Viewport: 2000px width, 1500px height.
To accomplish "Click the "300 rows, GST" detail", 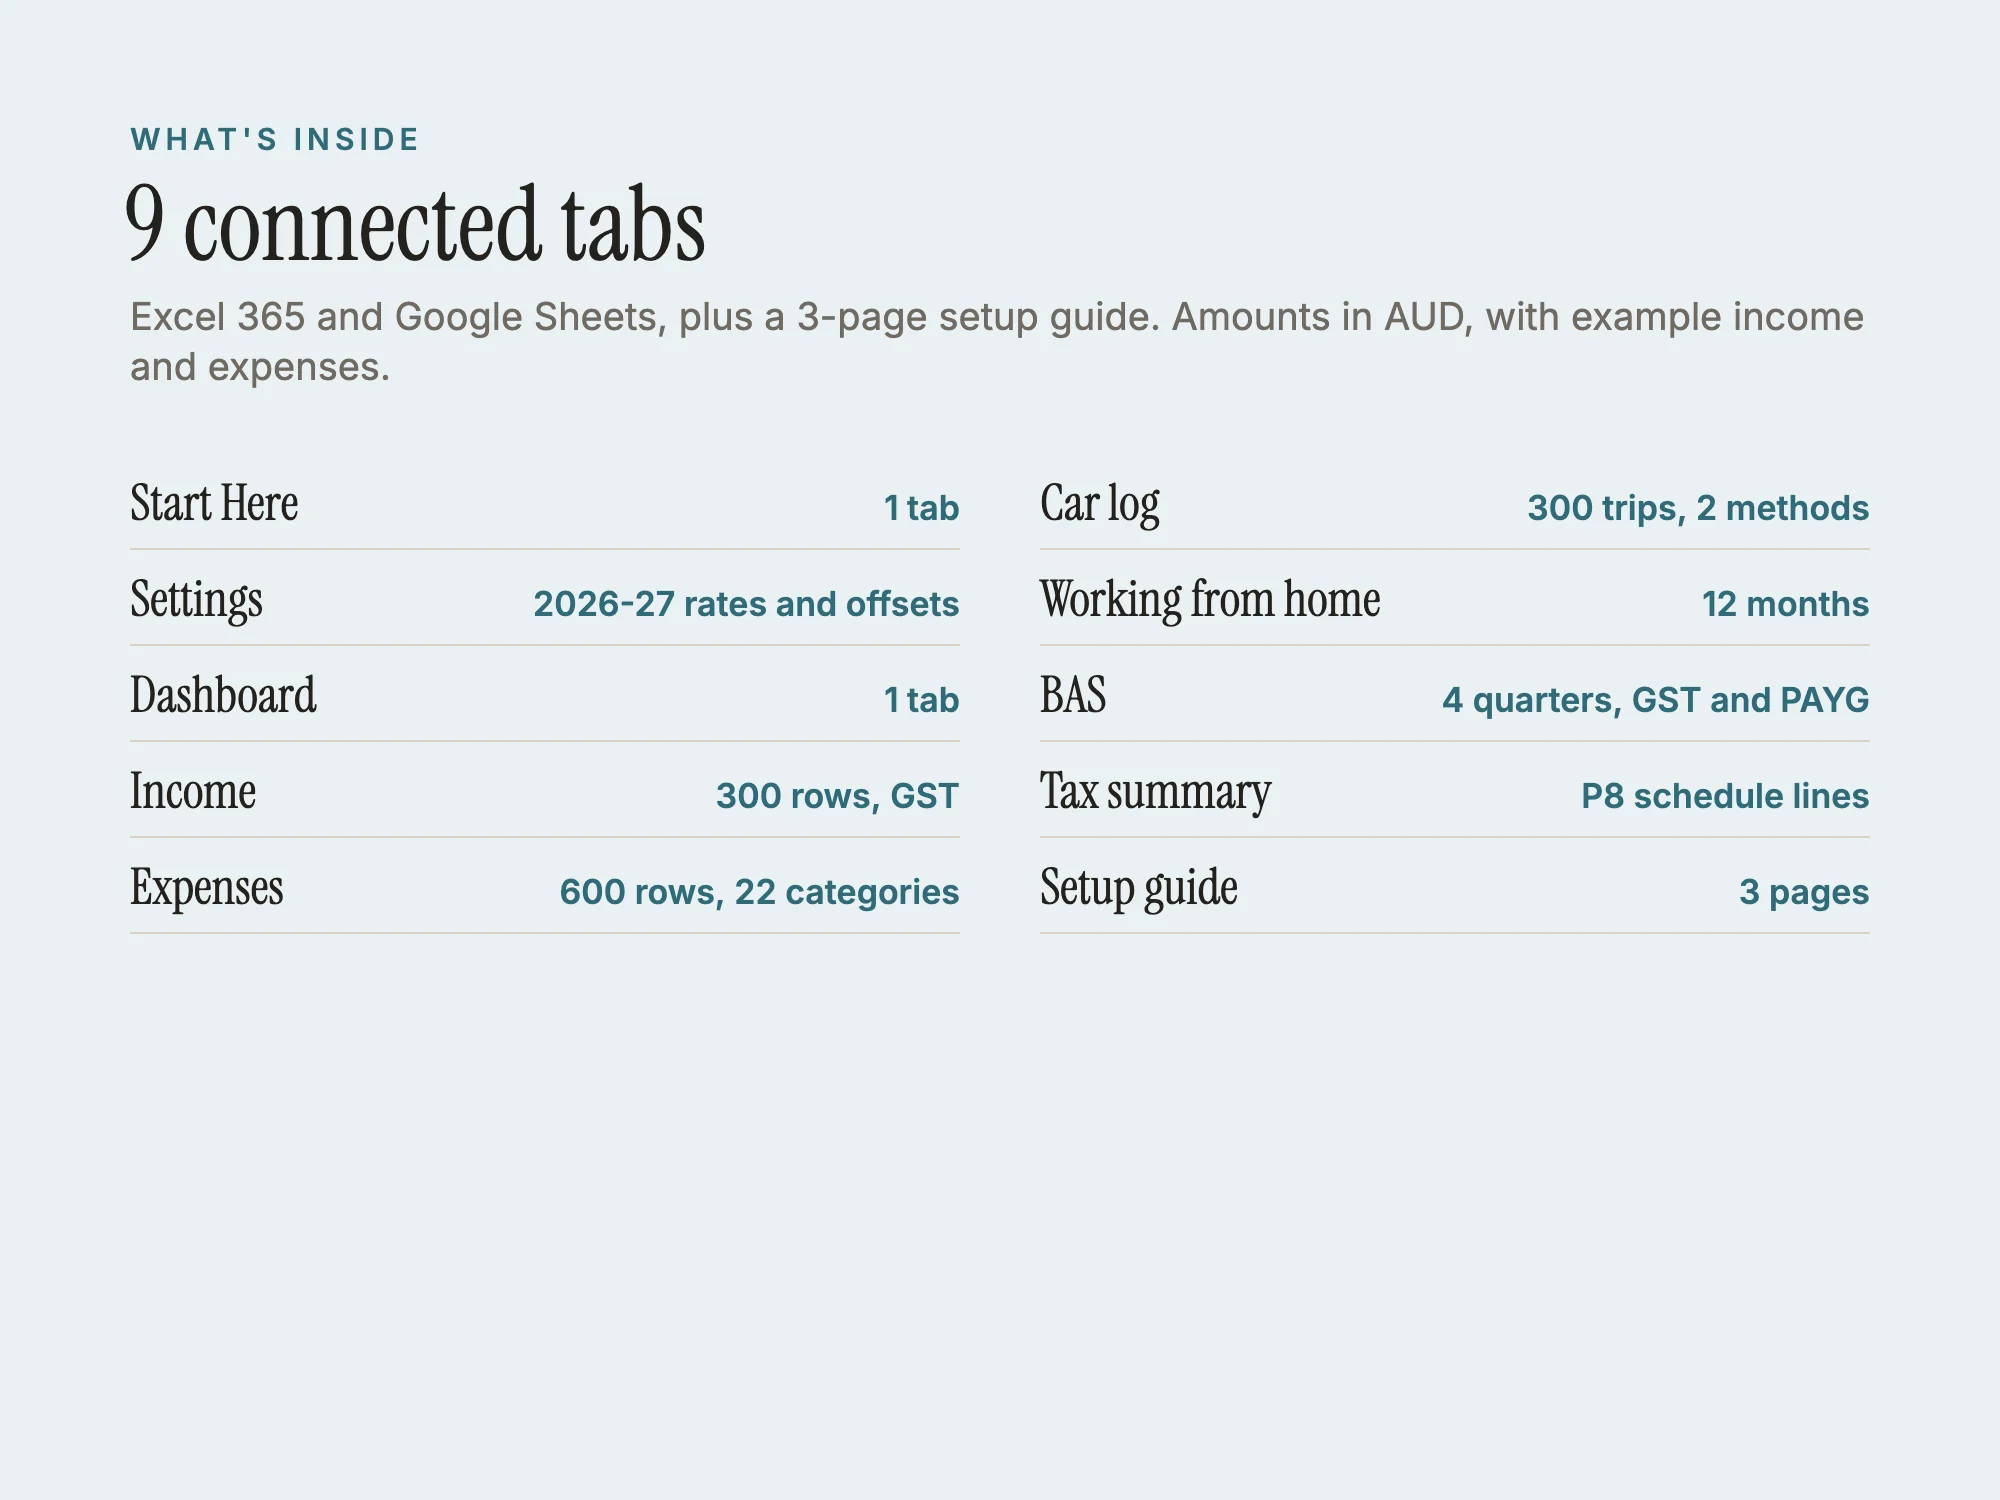I will tap(837, 796).
